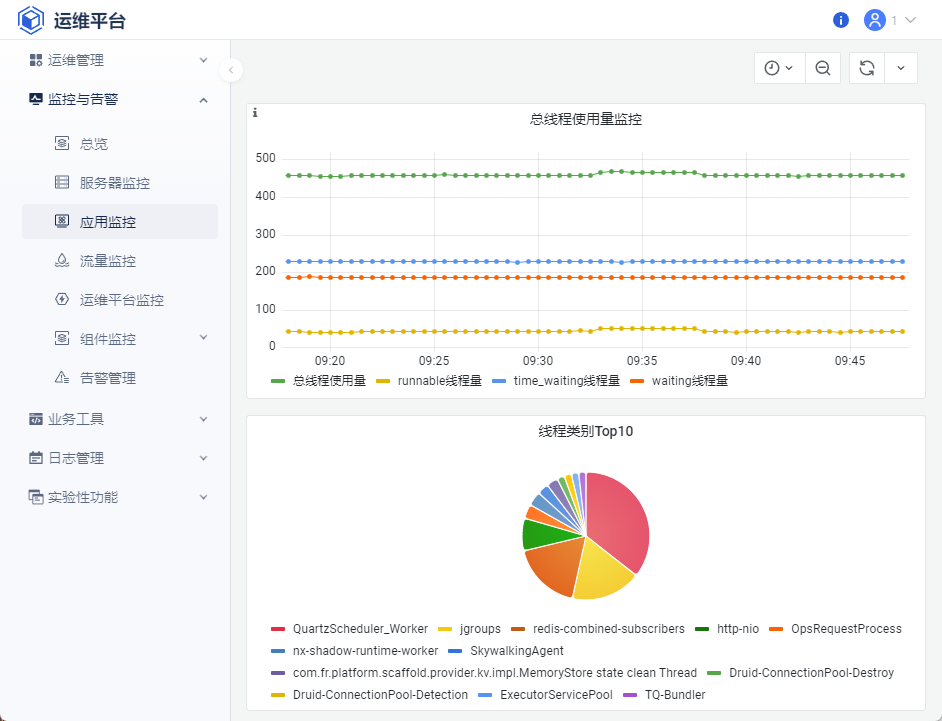Click the 线程类别Top10 panel title
This screenshot has height=721, width=942.
point(585,432)
